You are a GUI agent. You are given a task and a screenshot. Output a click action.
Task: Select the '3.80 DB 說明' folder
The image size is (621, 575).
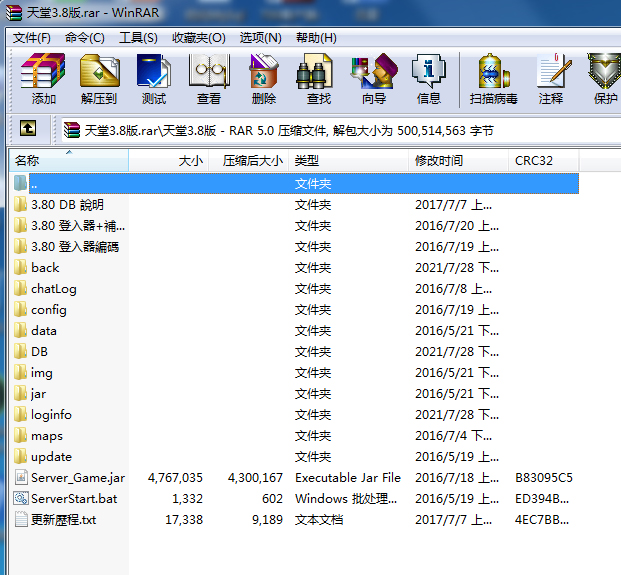pos(67,205)
